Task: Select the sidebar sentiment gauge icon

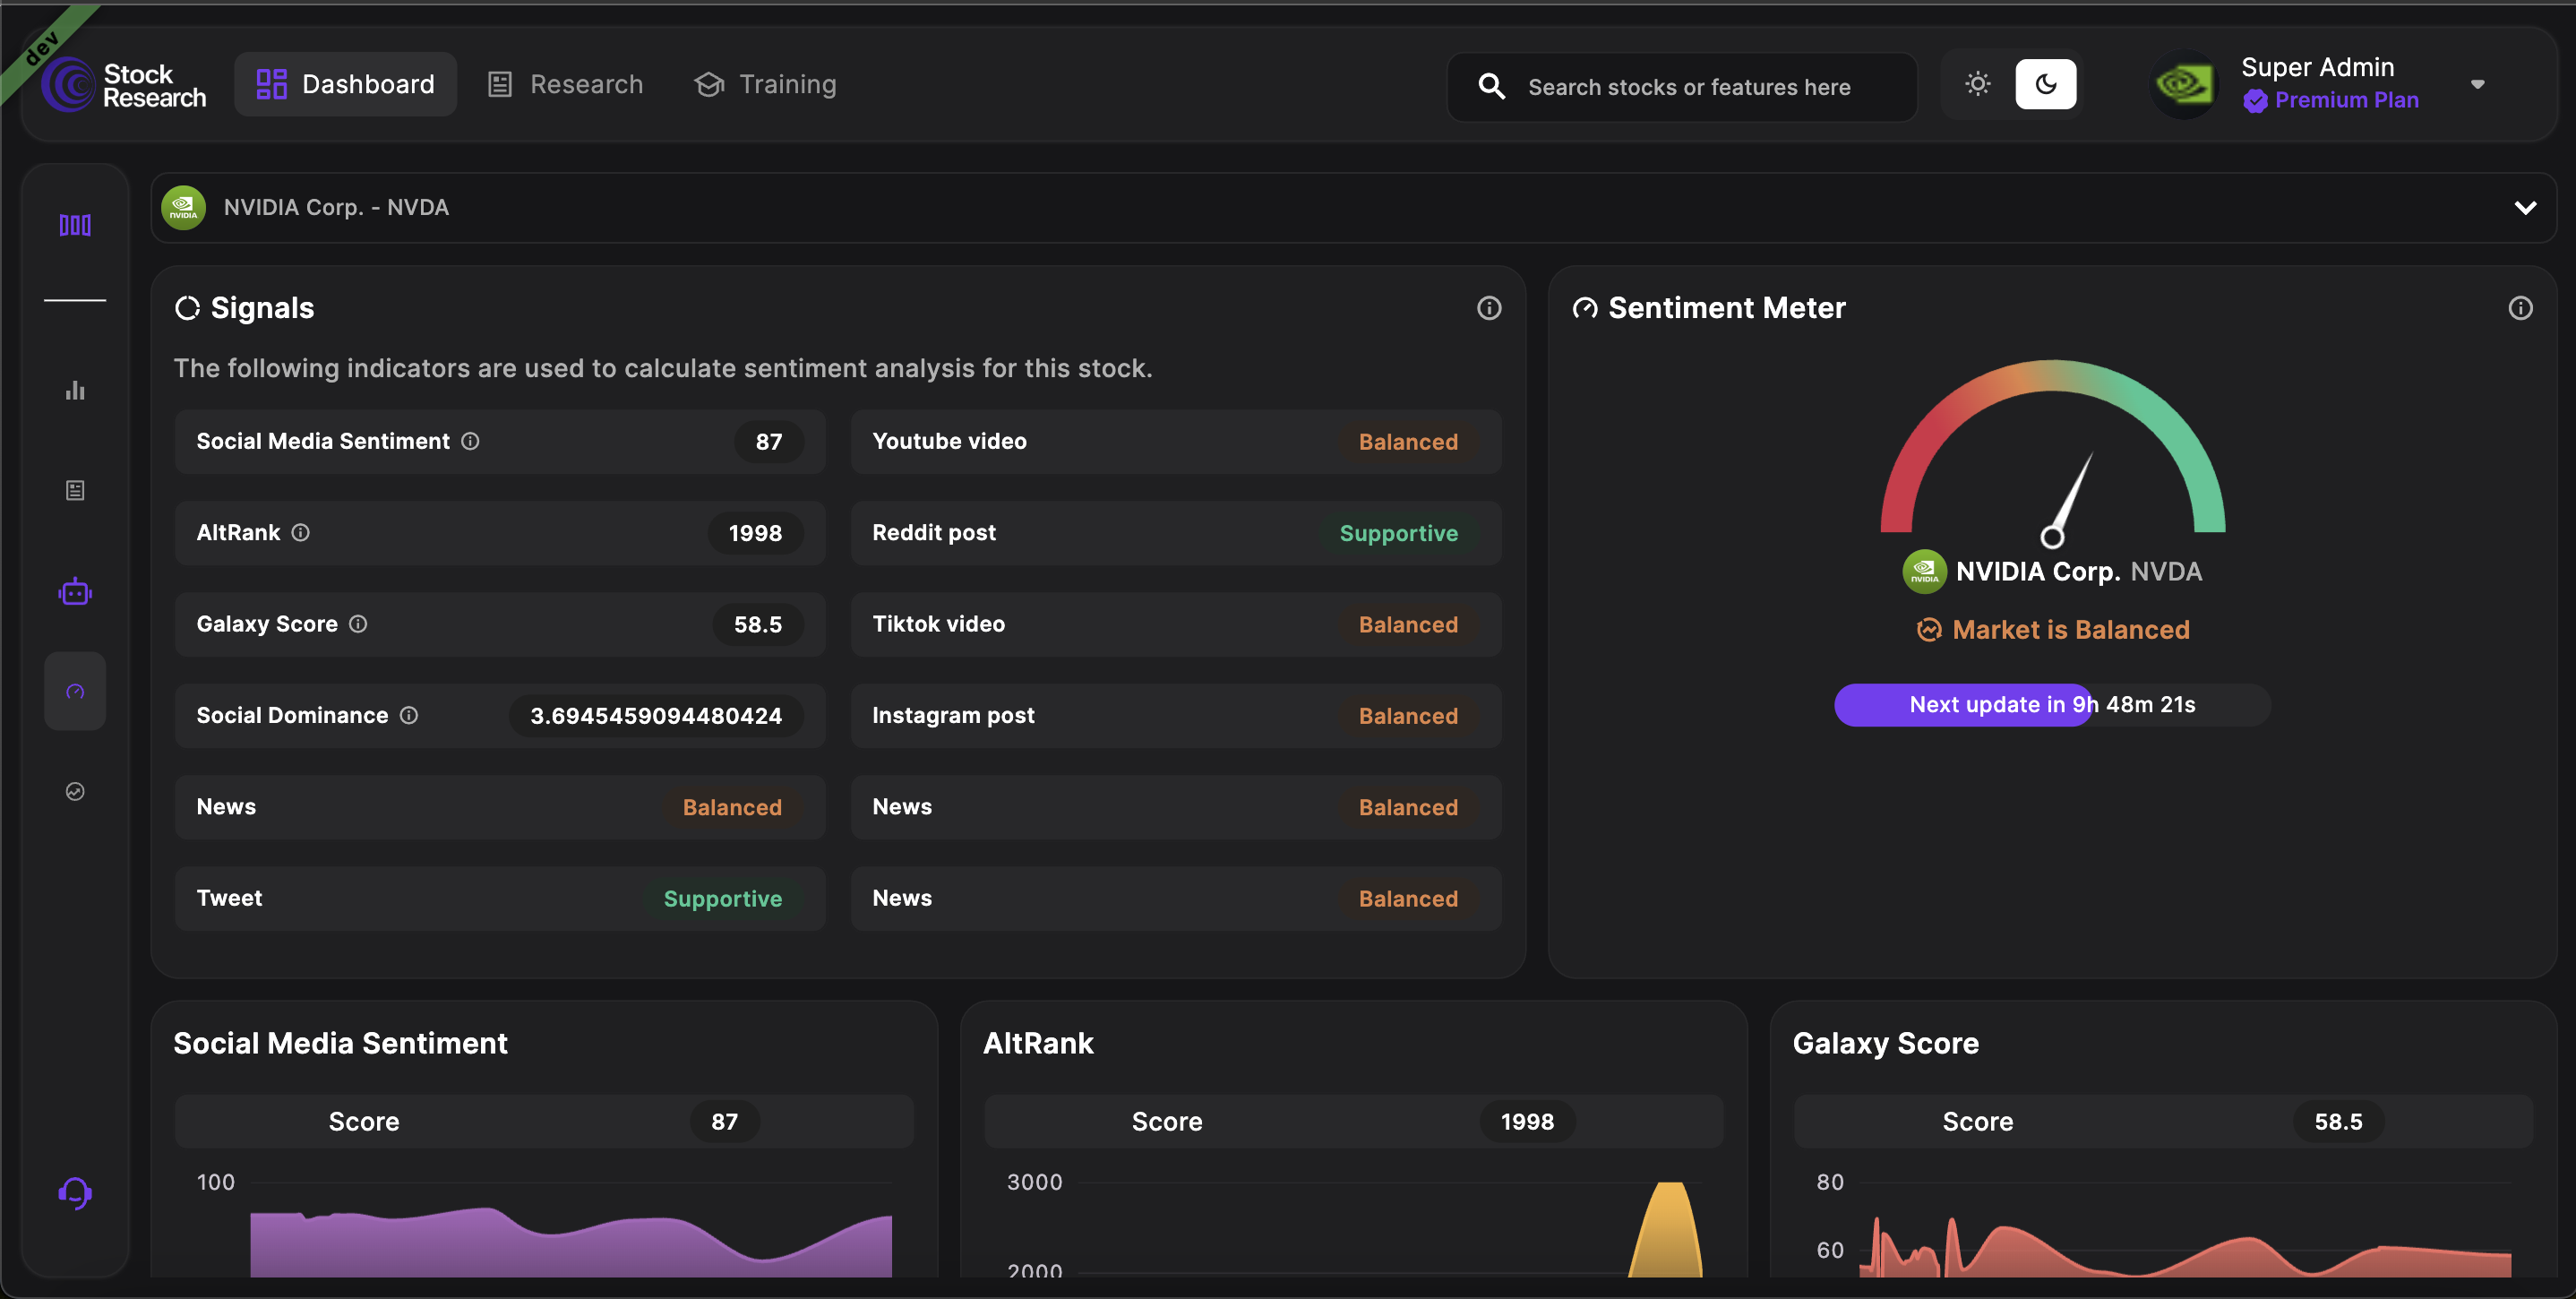Action: pos(75,691)
